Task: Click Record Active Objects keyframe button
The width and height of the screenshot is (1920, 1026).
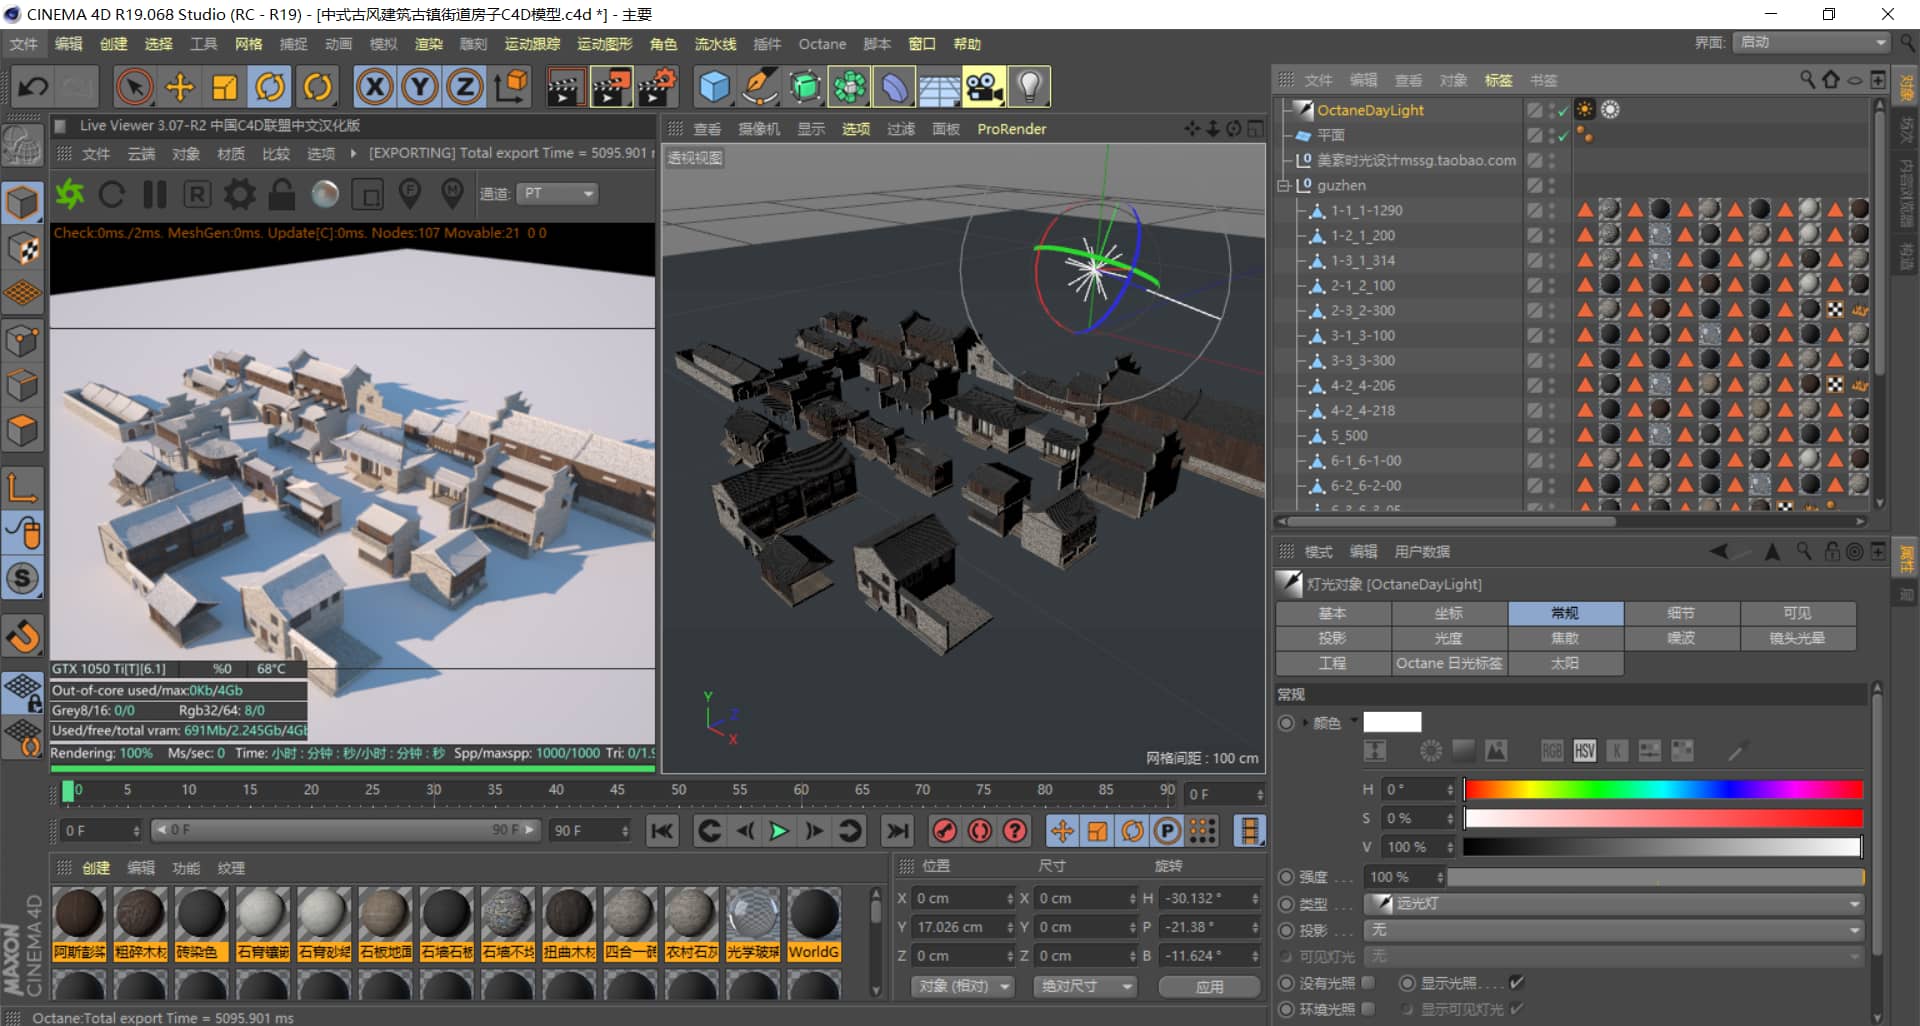Action: 945,831
